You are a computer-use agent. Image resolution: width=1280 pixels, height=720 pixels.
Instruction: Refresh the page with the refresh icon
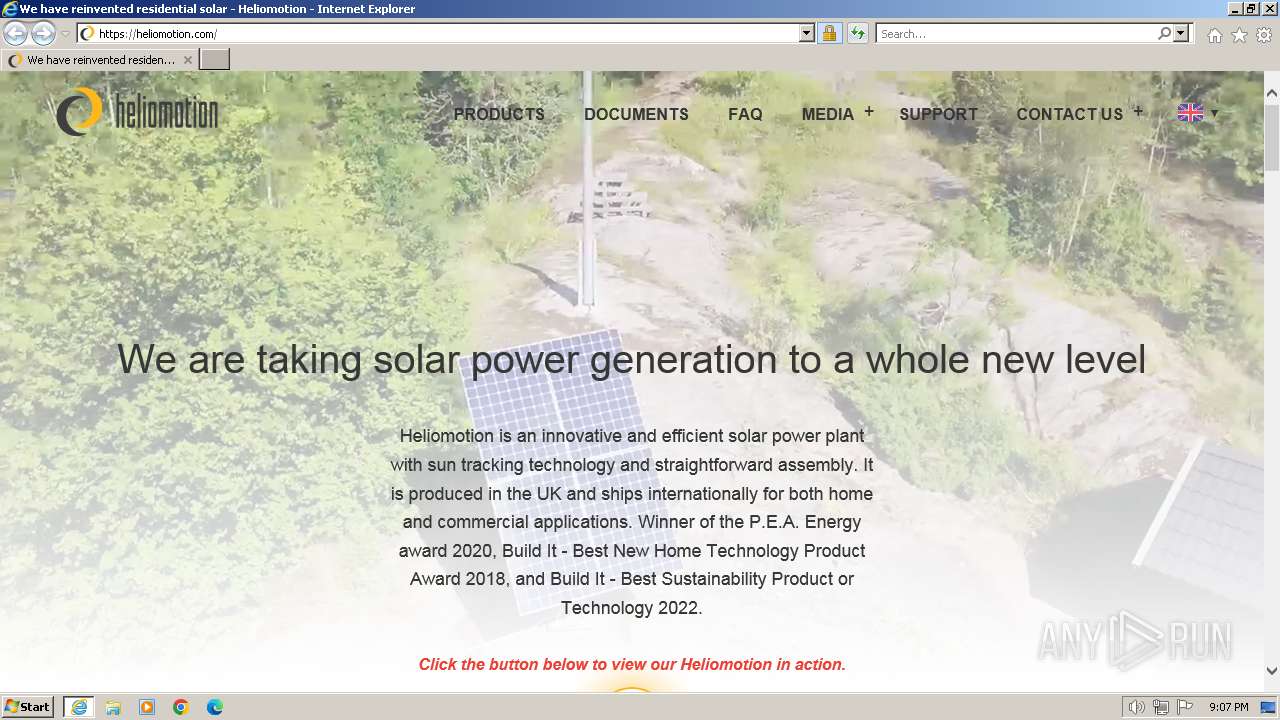point(857,33)
